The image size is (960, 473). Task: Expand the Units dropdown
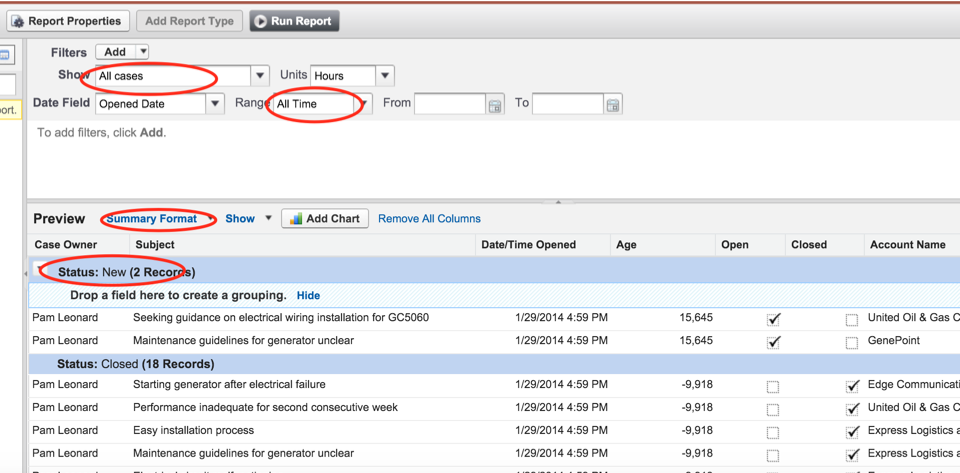click(385, 76)
